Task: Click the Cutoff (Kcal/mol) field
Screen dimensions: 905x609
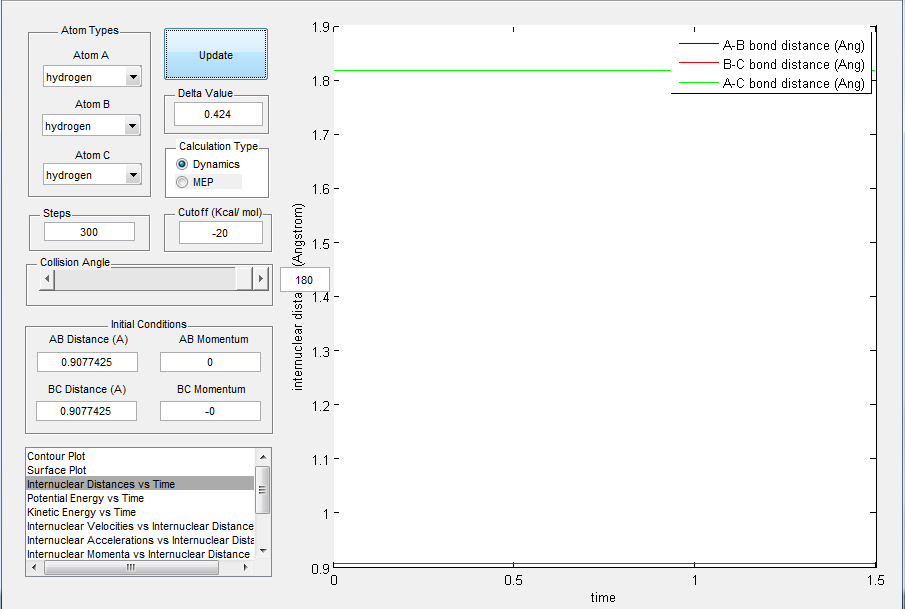Action: [x=220, y=233]
